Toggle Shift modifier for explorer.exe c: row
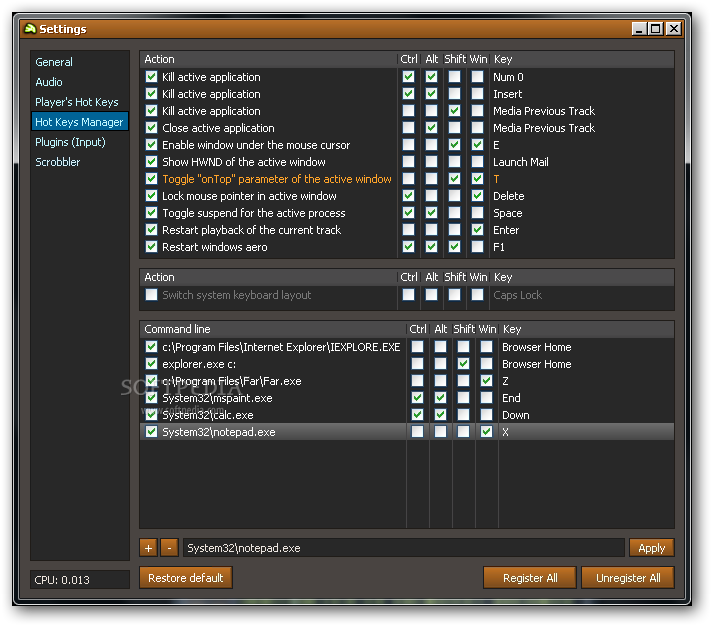The image size is (712, 626). tap(463, 364)
